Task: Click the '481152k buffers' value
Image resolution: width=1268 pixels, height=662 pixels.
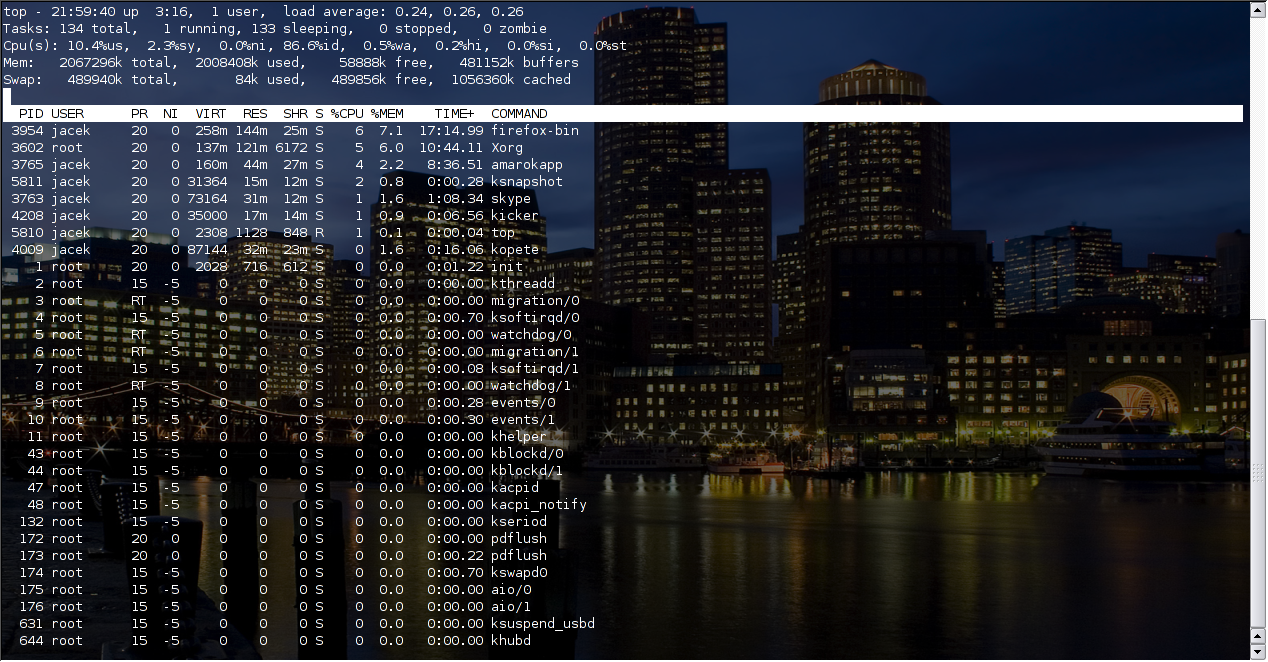Action: pyautogui.click(x=519, y=63)
